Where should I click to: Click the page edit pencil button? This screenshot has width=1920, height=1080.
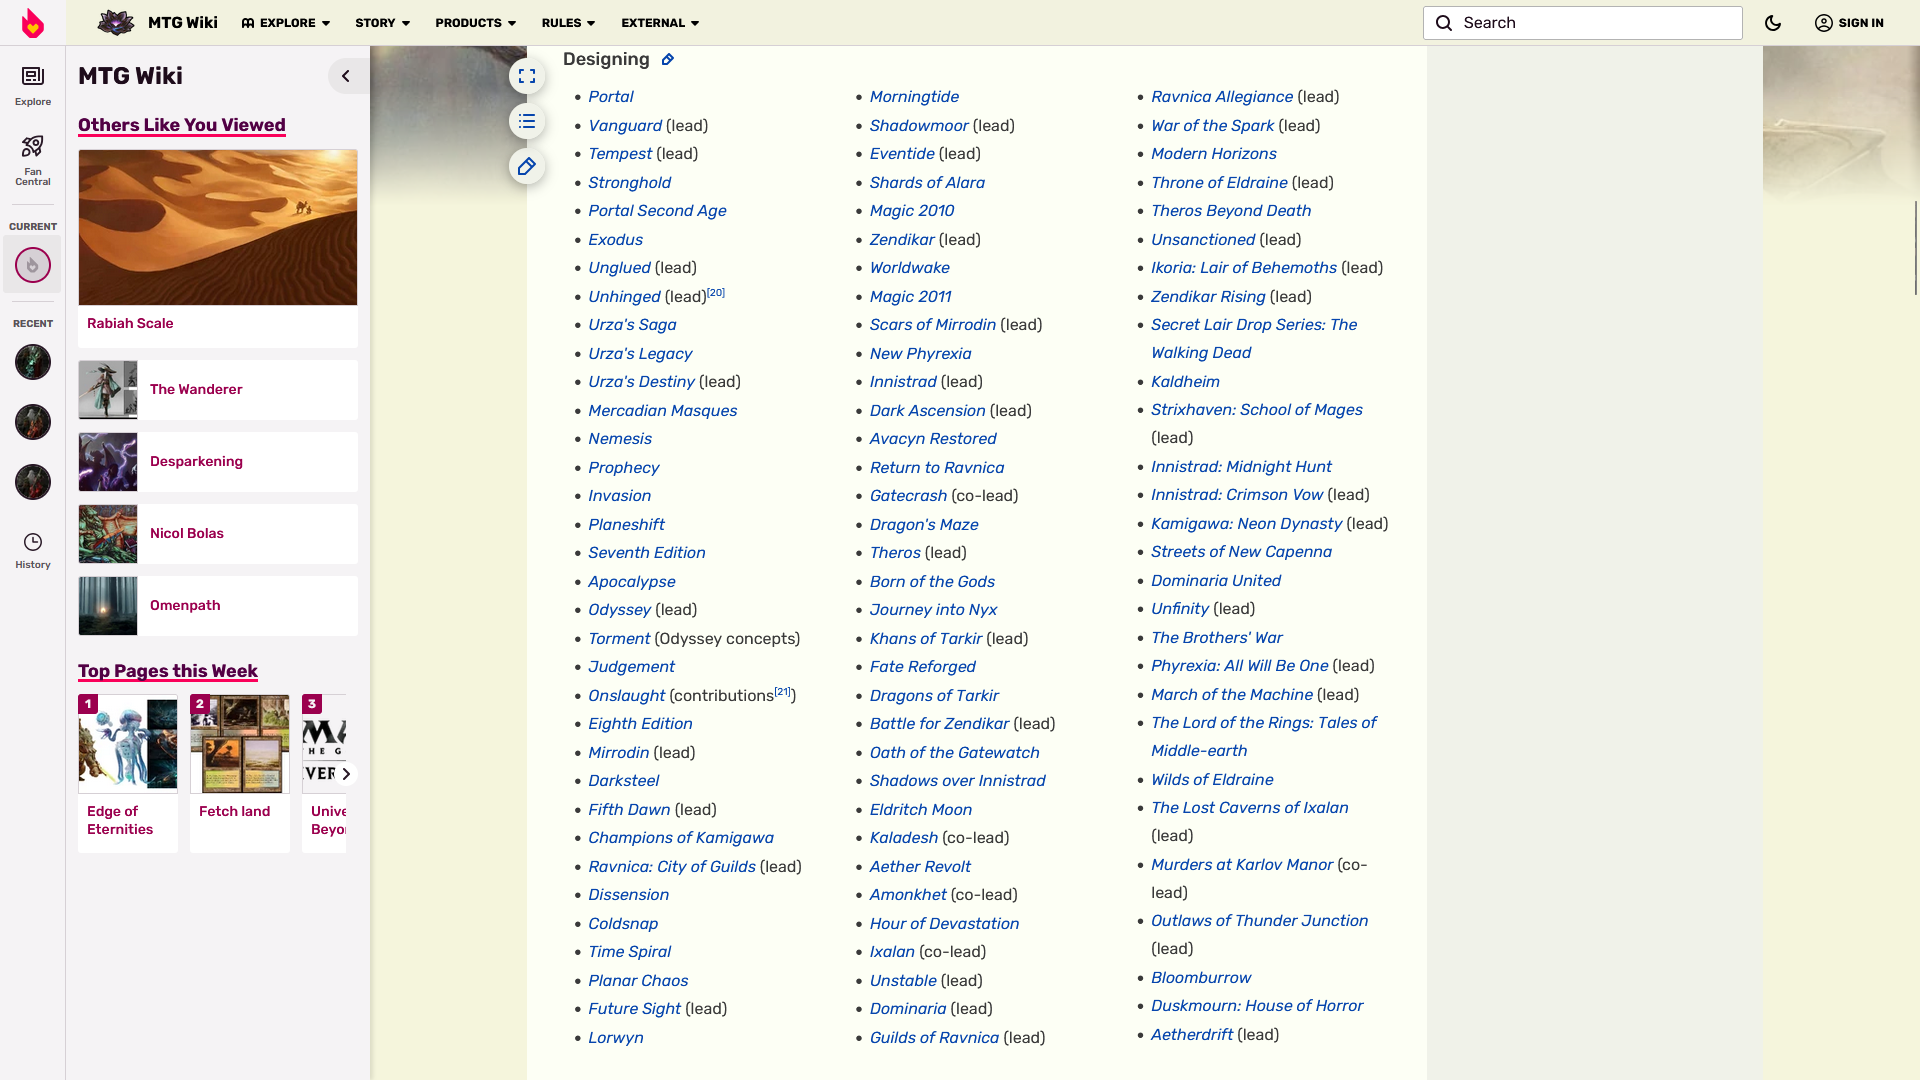coord(527,166)
